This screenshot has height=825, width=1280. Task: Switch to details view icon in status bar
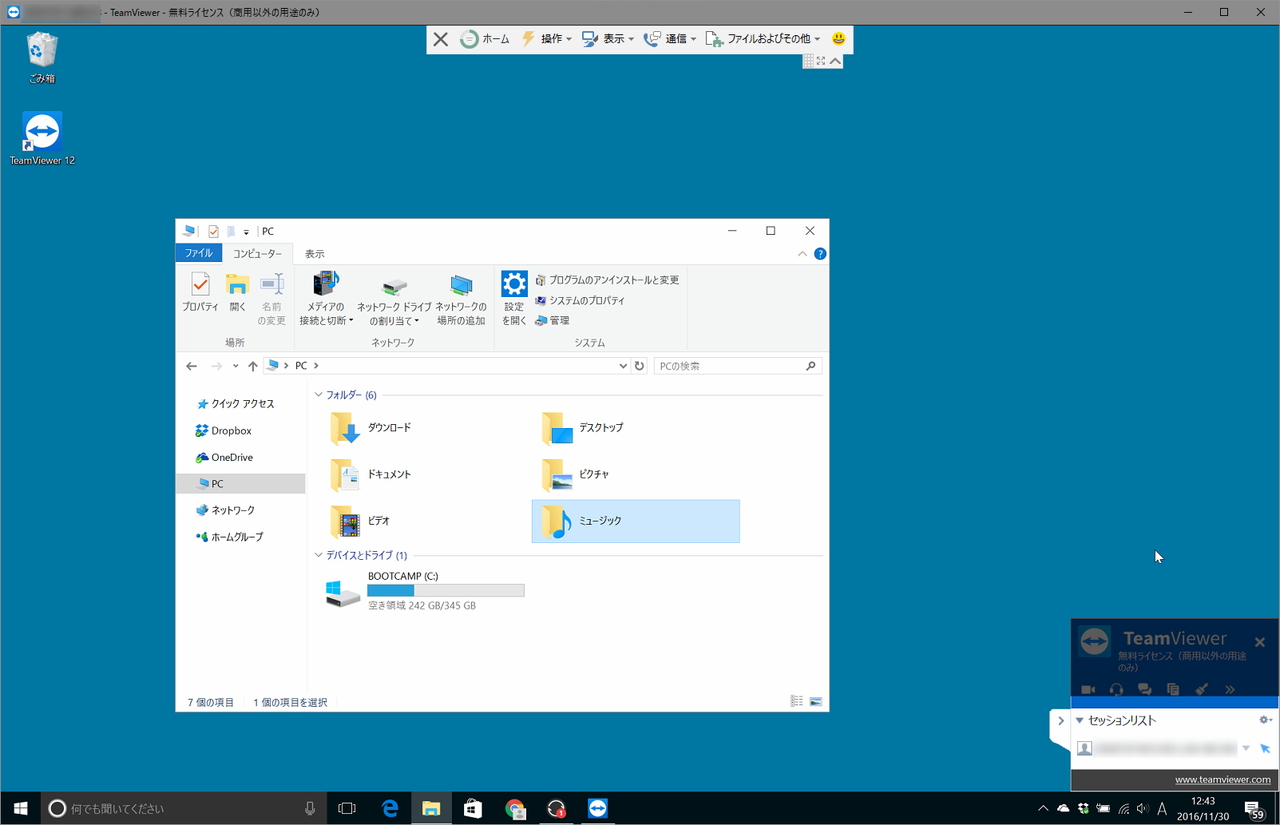(797, 702)
